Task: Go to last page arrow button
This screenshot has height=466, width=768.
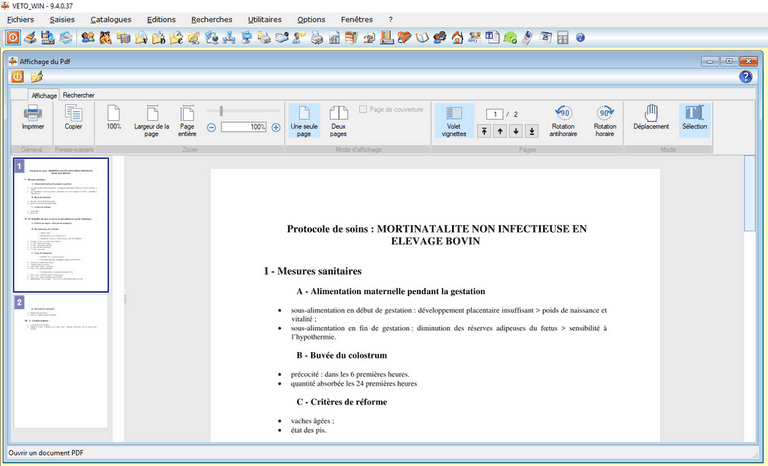Action: pos(531,131)
